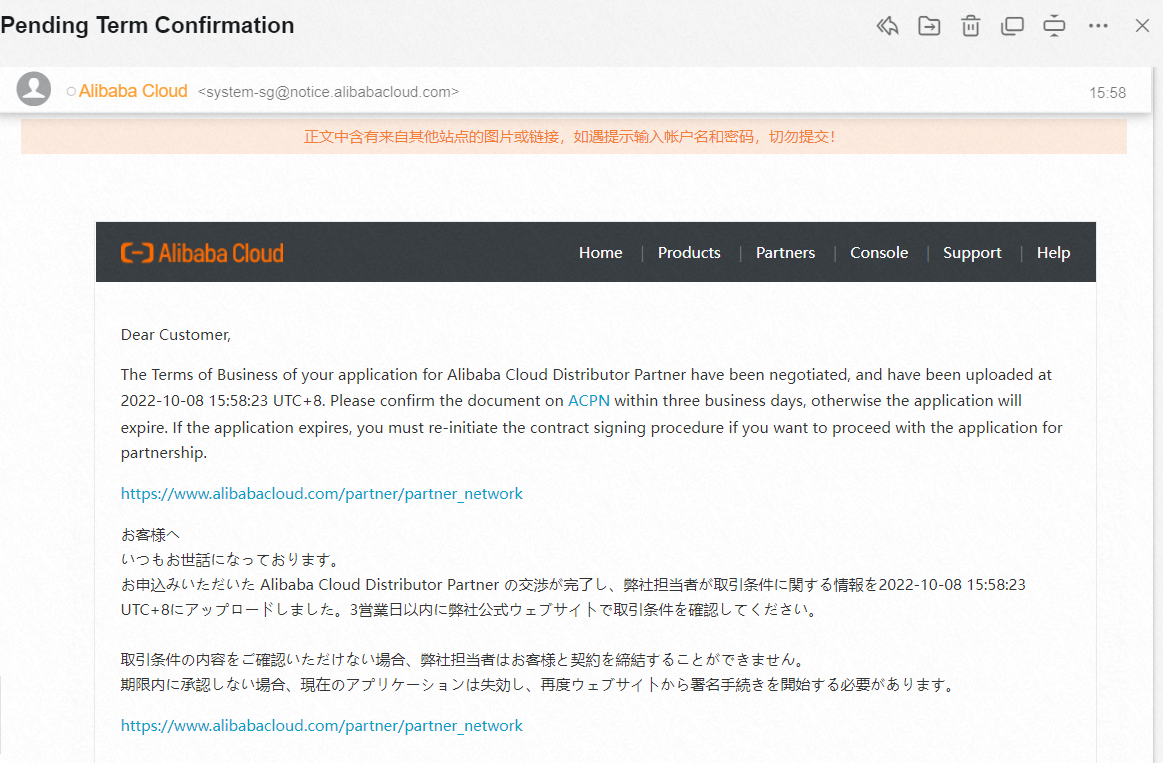Close the email with the X icon
This screenshot has width=1163, height=763.
[x=1142, y=26]
